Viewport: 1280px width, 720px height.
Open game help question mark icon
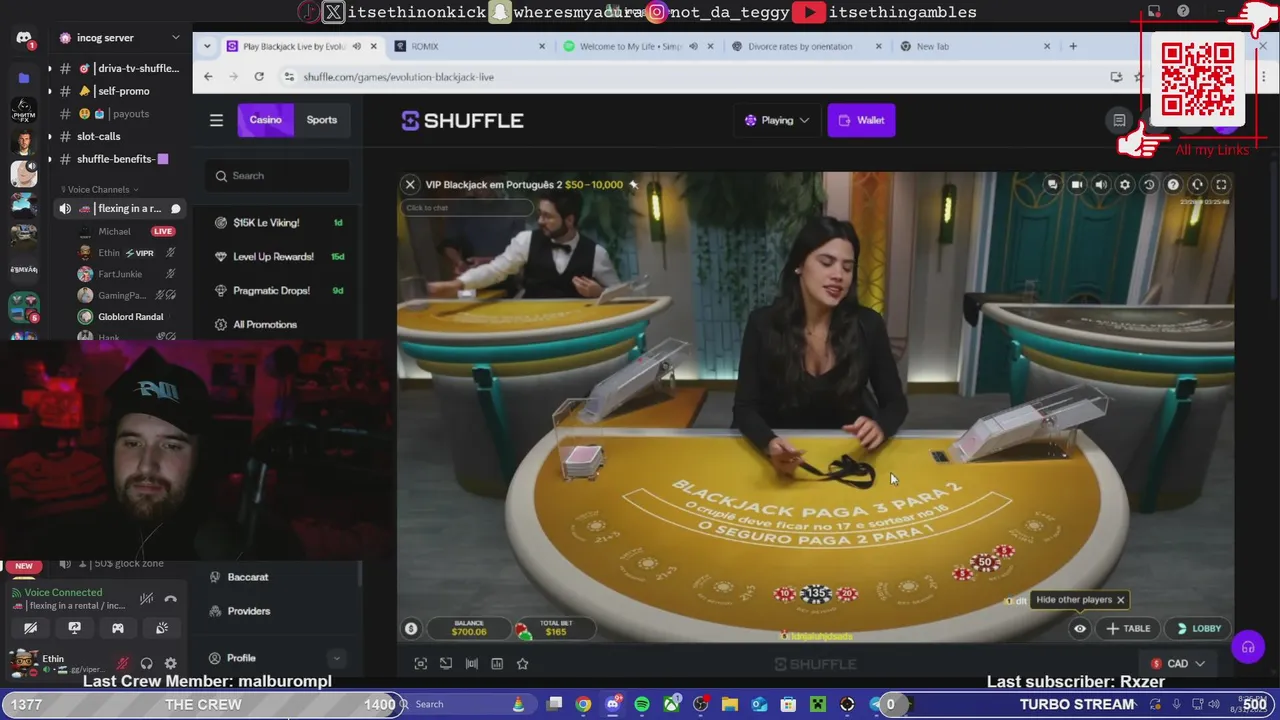tap(1173, 184)
